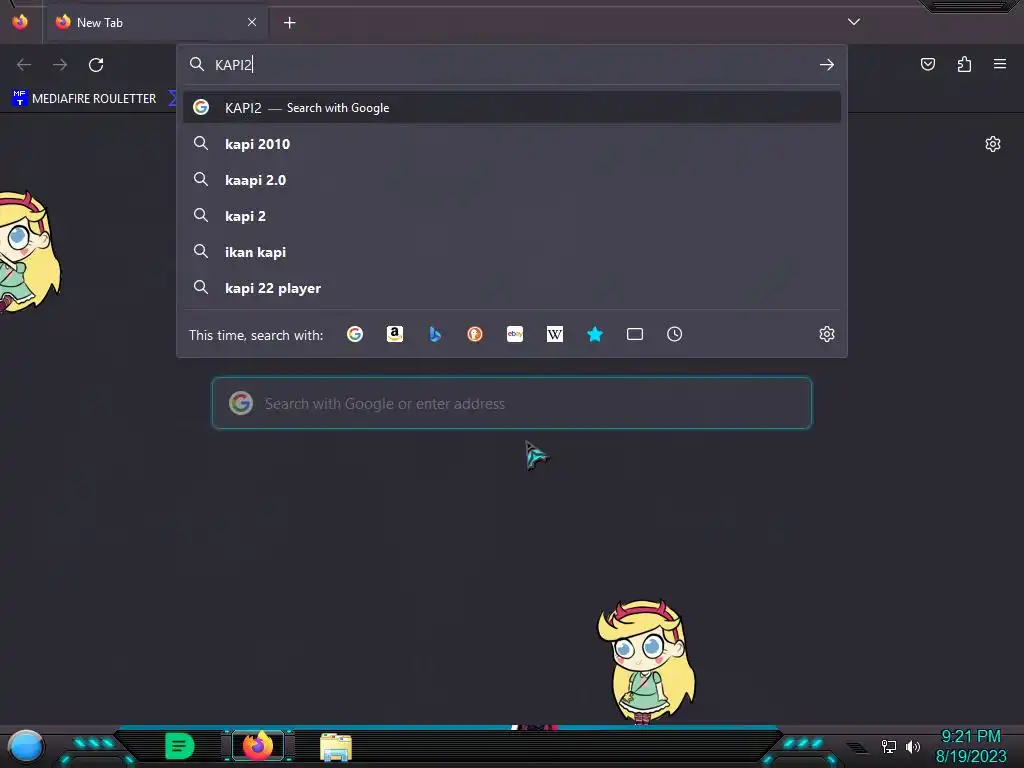Image resolution: width=1024 pixels, height=768 pixels.
Task: Click the Go arrow in address bar
Action: 827,65
